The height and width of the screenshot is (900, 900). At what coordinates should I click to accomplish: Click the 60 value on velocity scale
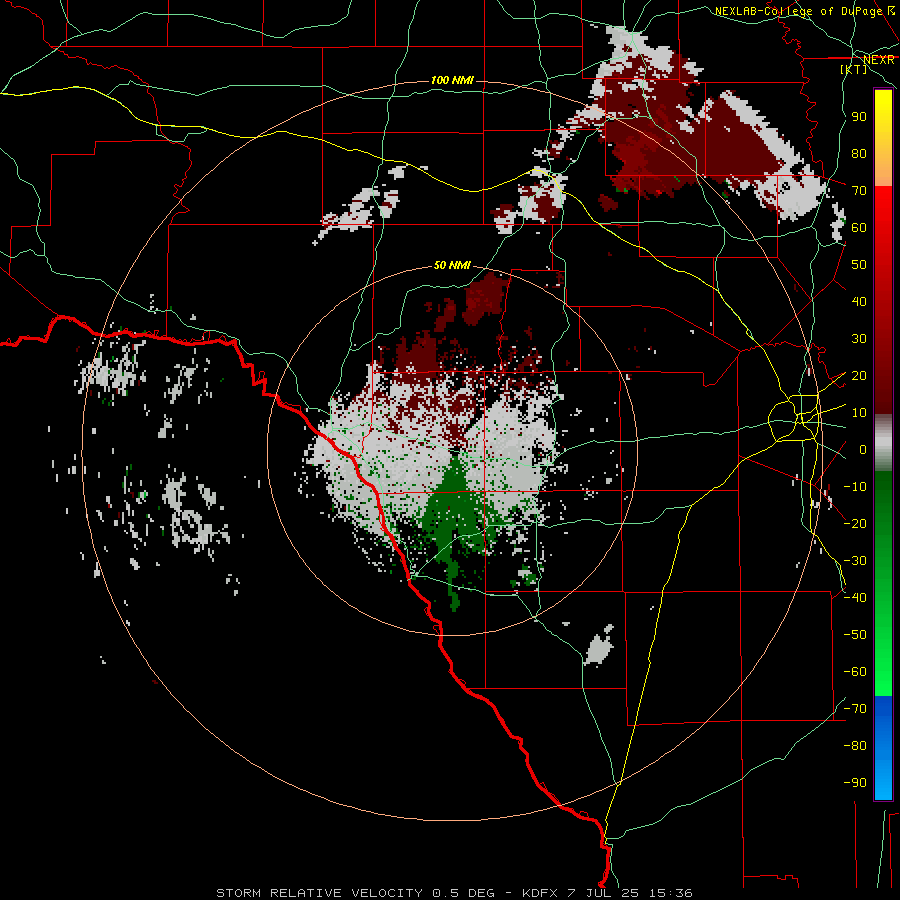click(x=859, y=228)
